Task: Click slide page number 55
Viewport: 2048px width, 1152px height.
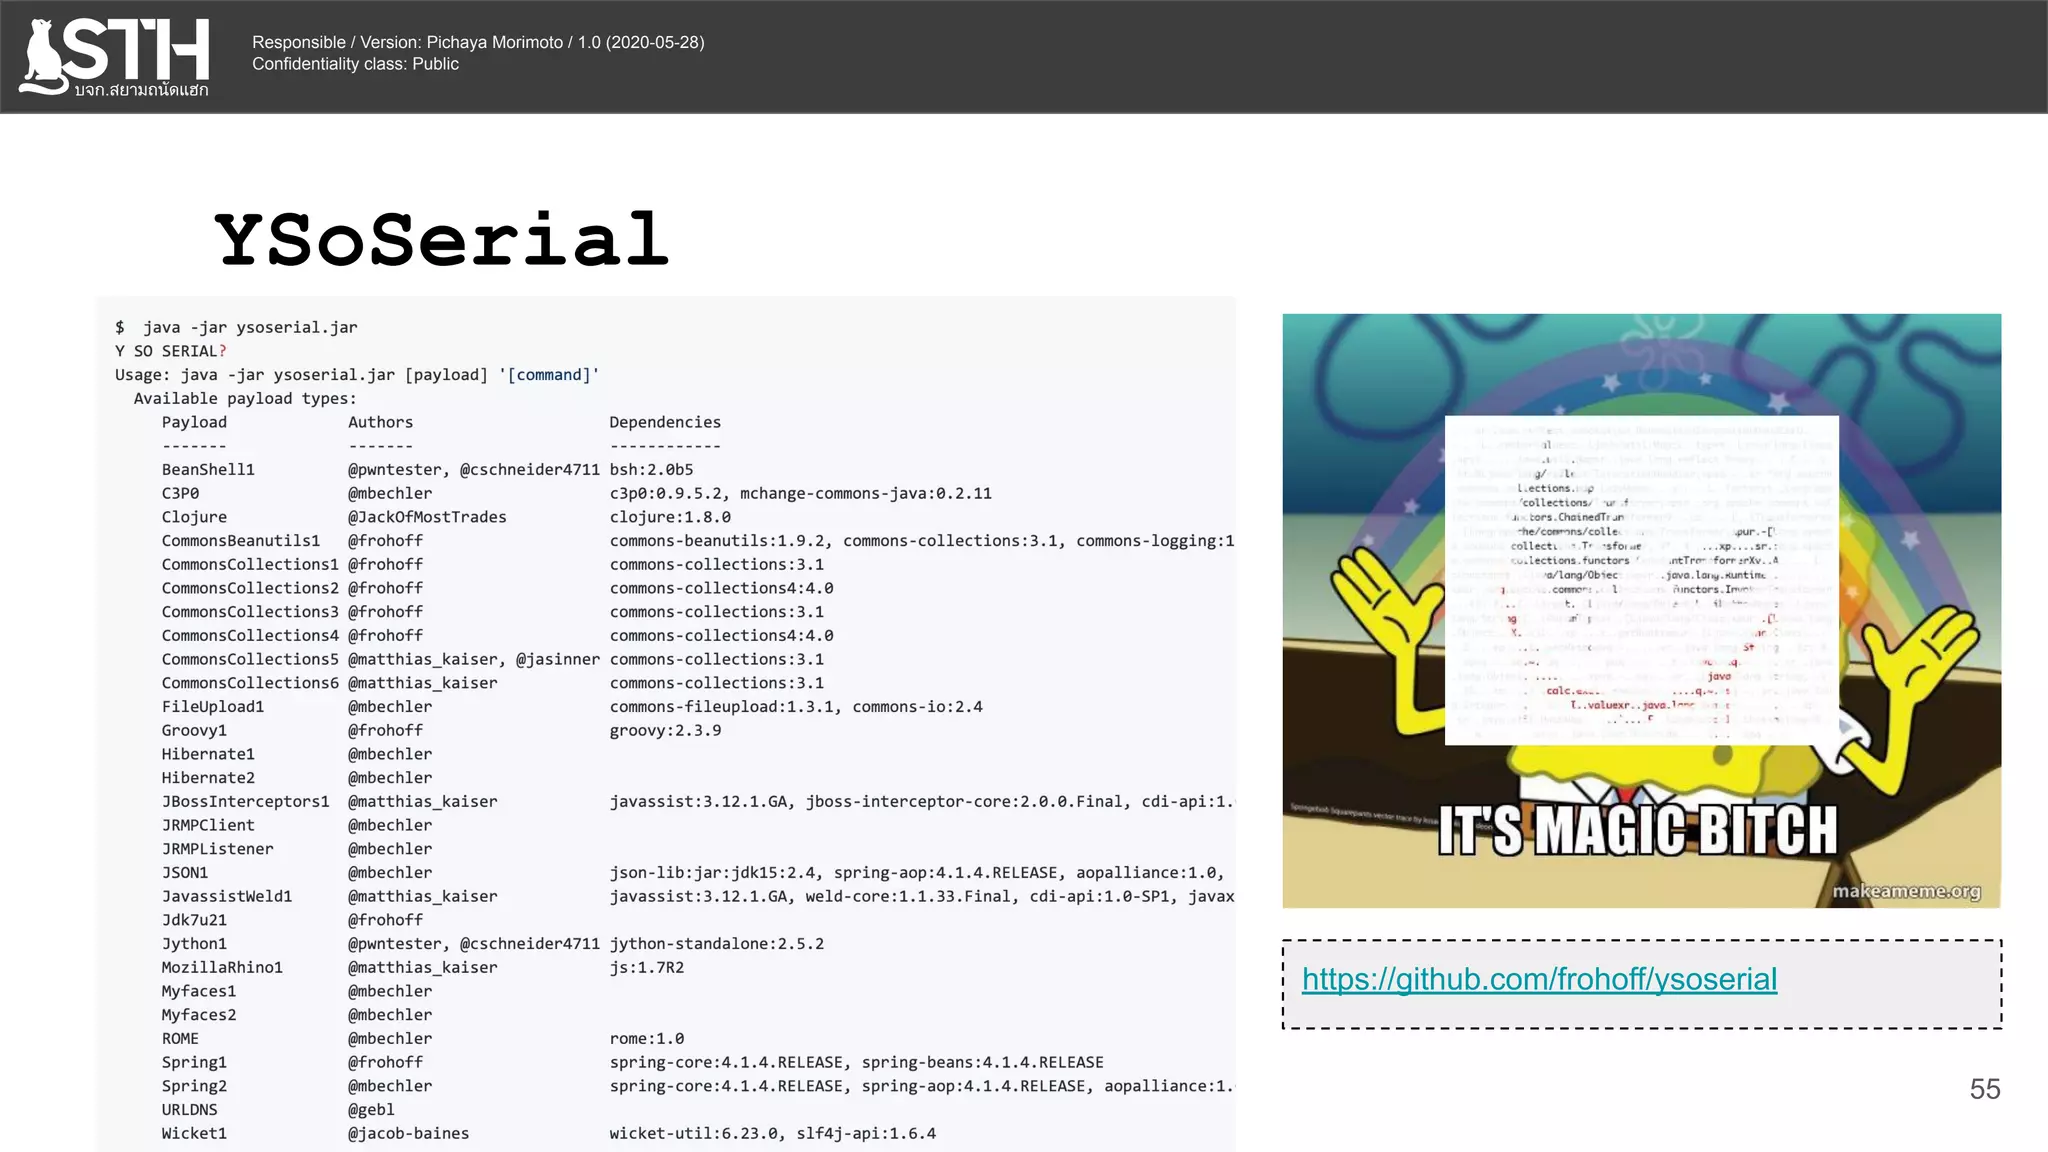Action: click(x=1985, y=1089)
